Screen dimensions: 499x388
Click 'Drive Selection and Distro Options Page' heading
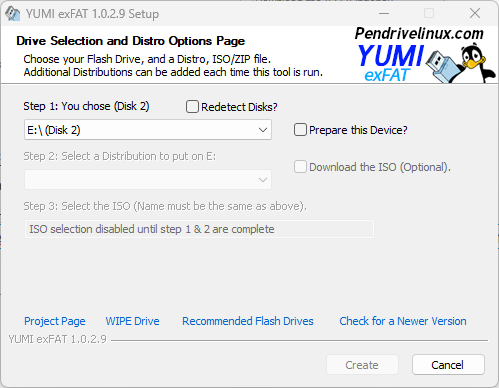[x=131, y=41]
